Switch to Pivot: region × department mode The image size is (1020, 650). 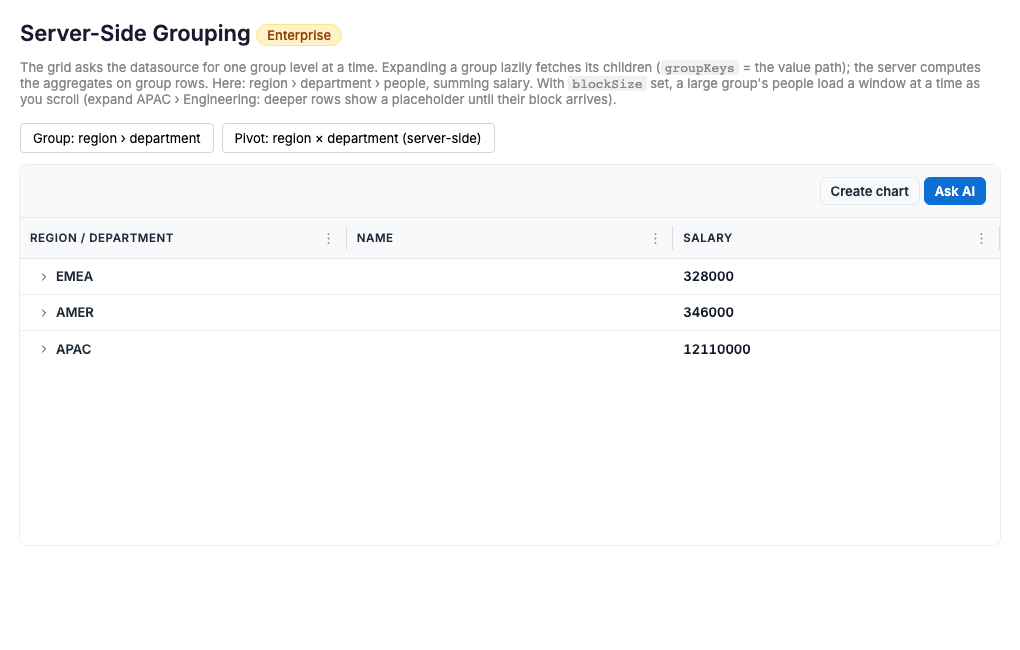tap(358, 138)
